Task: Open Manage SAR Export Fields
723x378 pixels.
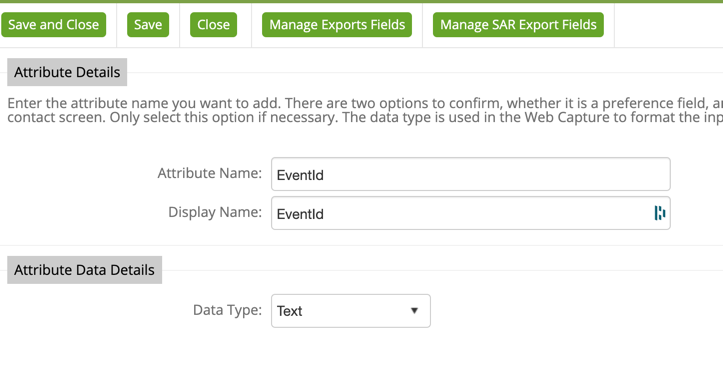Action: pyautogui.click(x=518, y=25)
